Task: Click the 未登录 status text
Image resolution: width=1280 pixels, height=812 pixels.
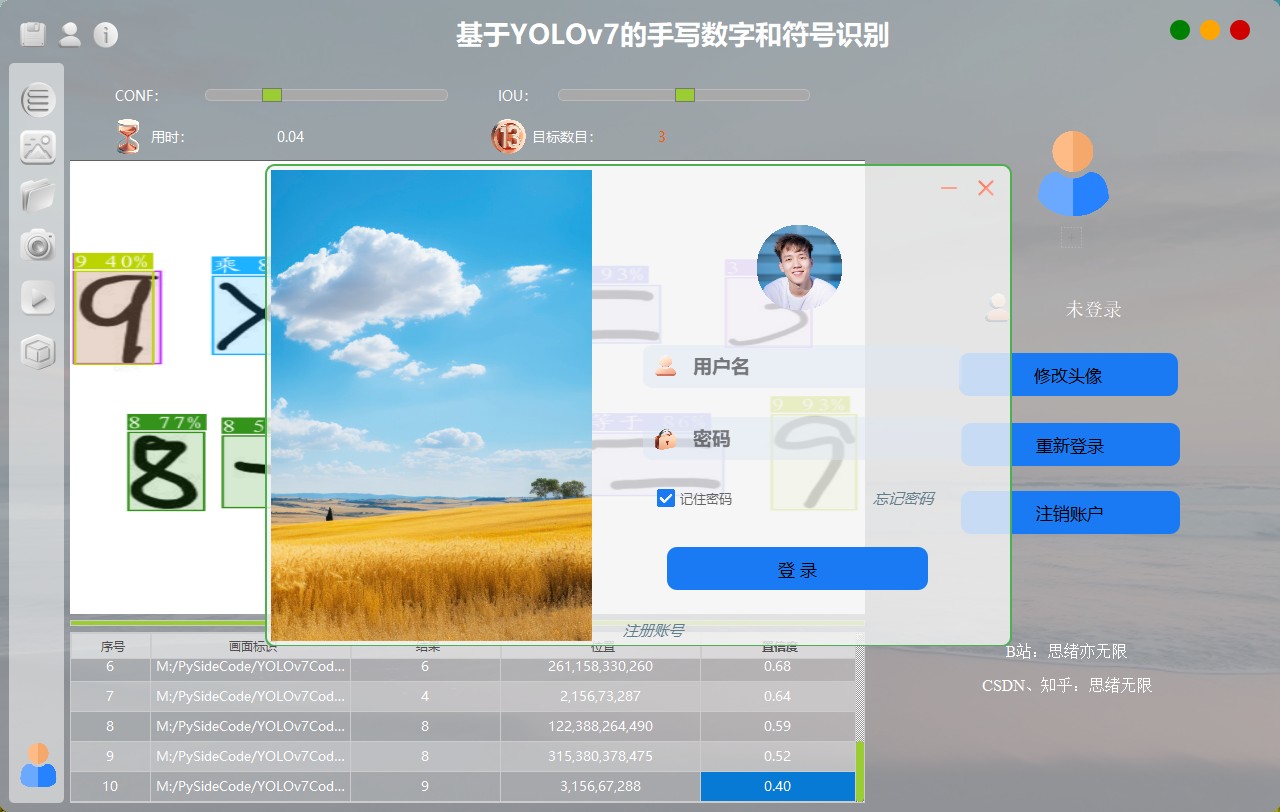Action: pos(1093,309)
